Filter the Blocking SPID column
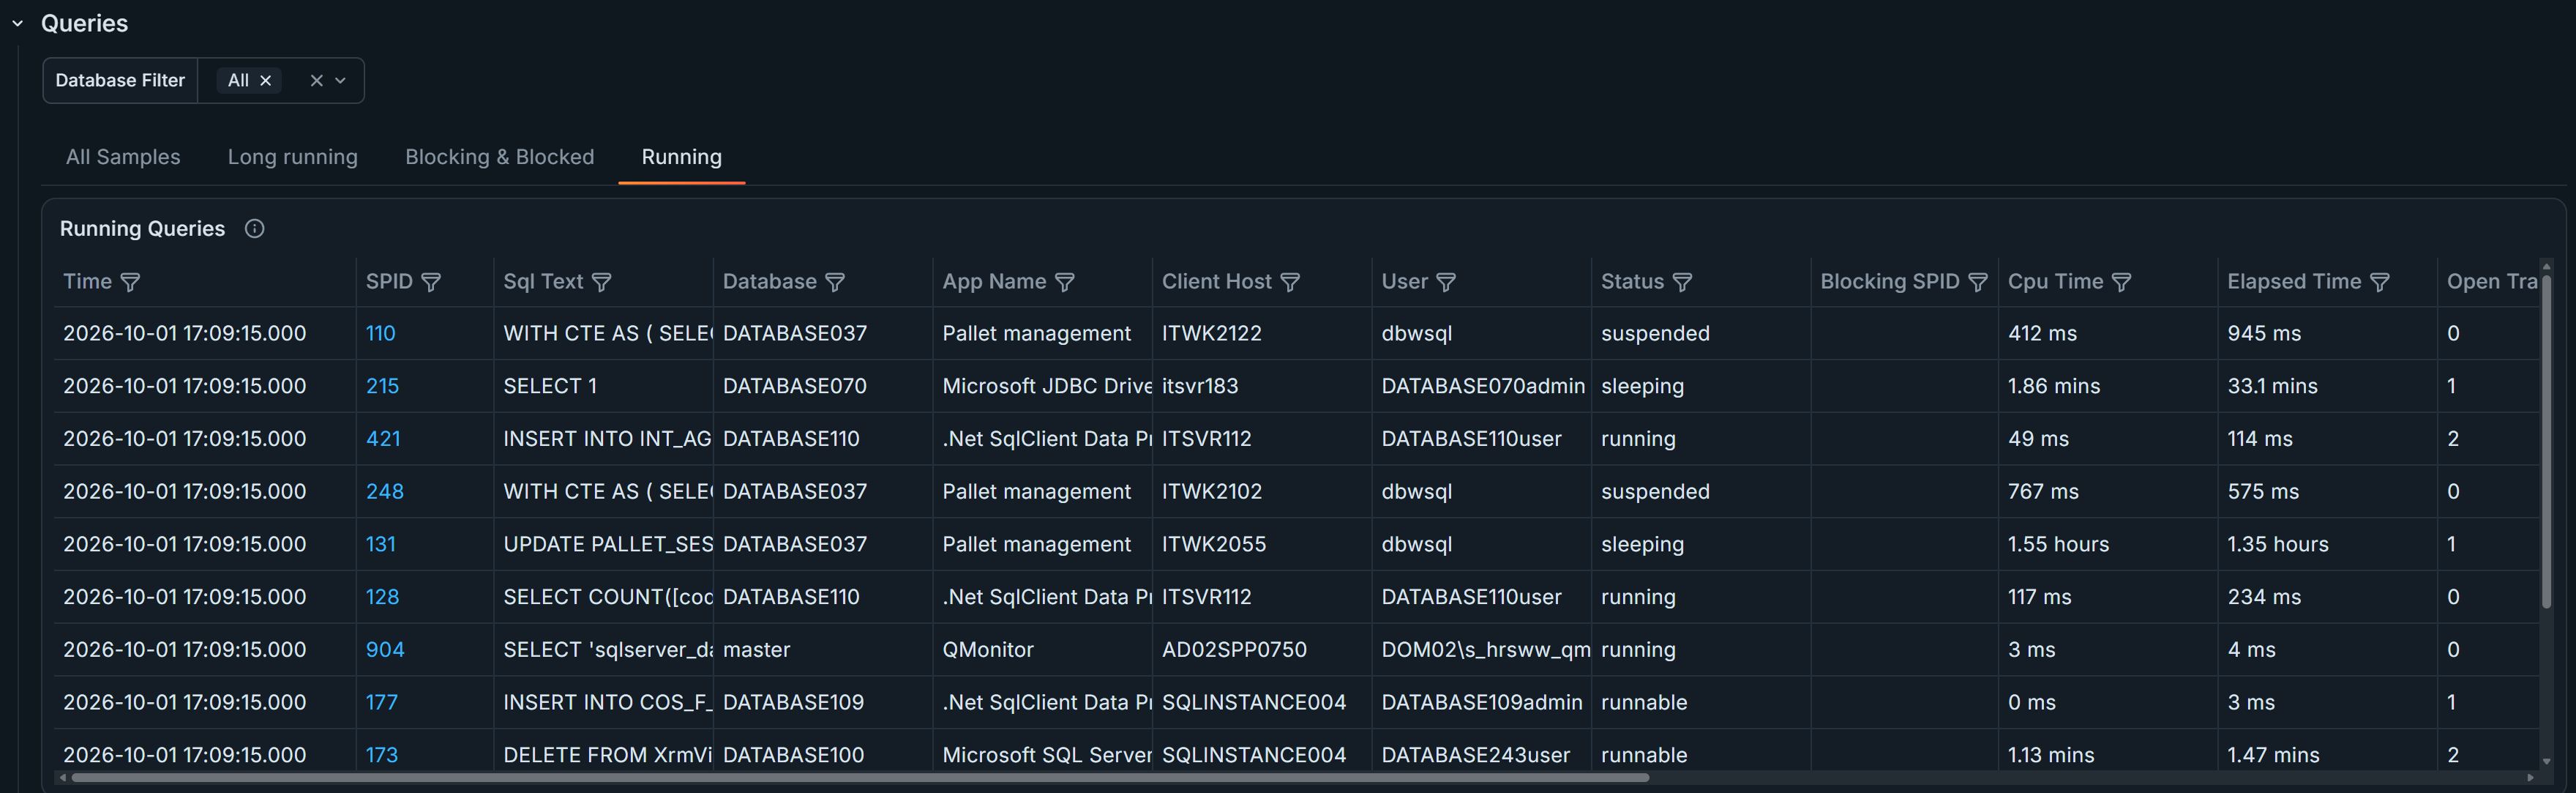This screenshot has width=2576, height=793. (1977, 283)
